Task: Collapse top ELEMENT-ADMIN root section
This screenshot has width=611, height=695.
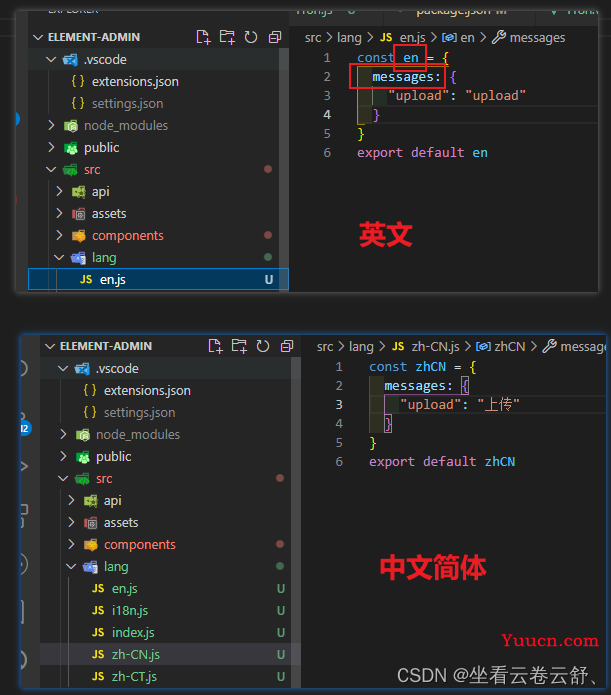Action: pos(38,37)
